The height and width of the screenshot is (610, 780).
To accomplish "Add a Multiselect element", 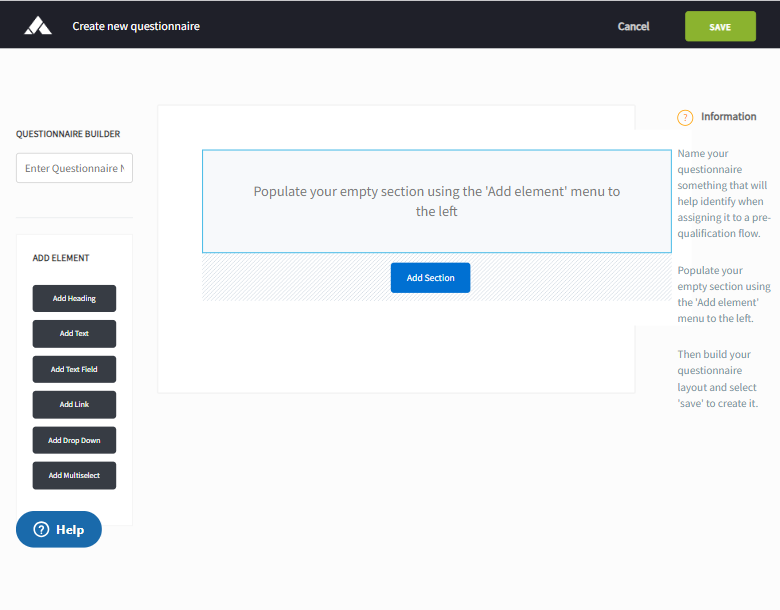I will 74,476.
